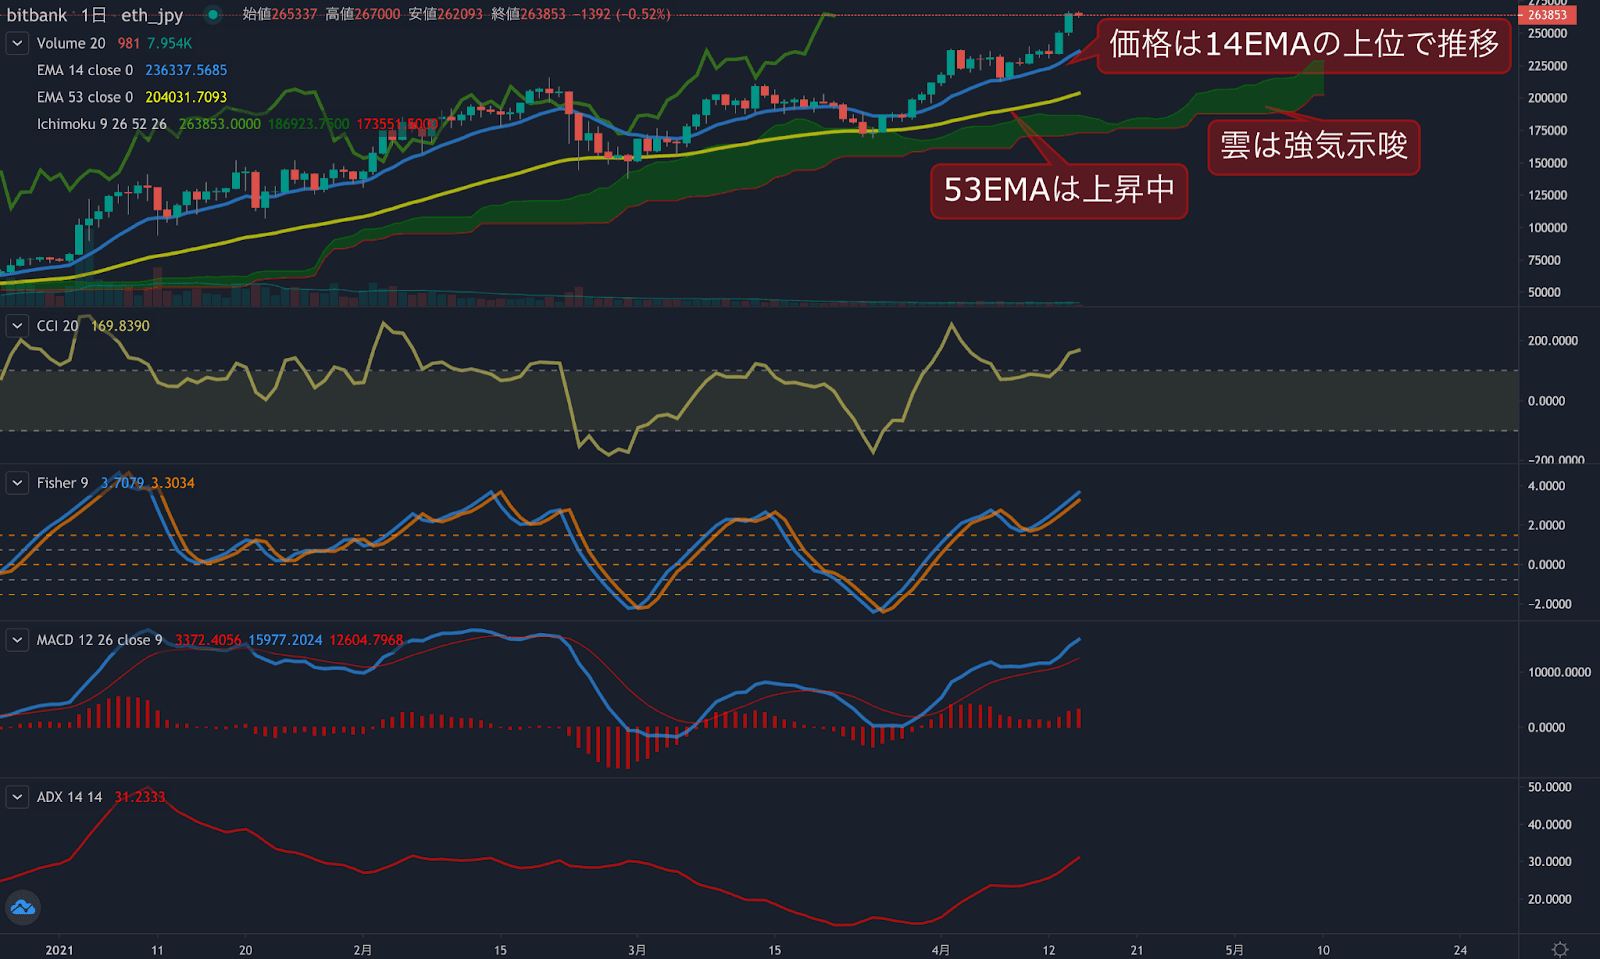Select the 価格は14EMAの上位で推移 callout
1600x959 pixels.
(x=1303, y=44)
